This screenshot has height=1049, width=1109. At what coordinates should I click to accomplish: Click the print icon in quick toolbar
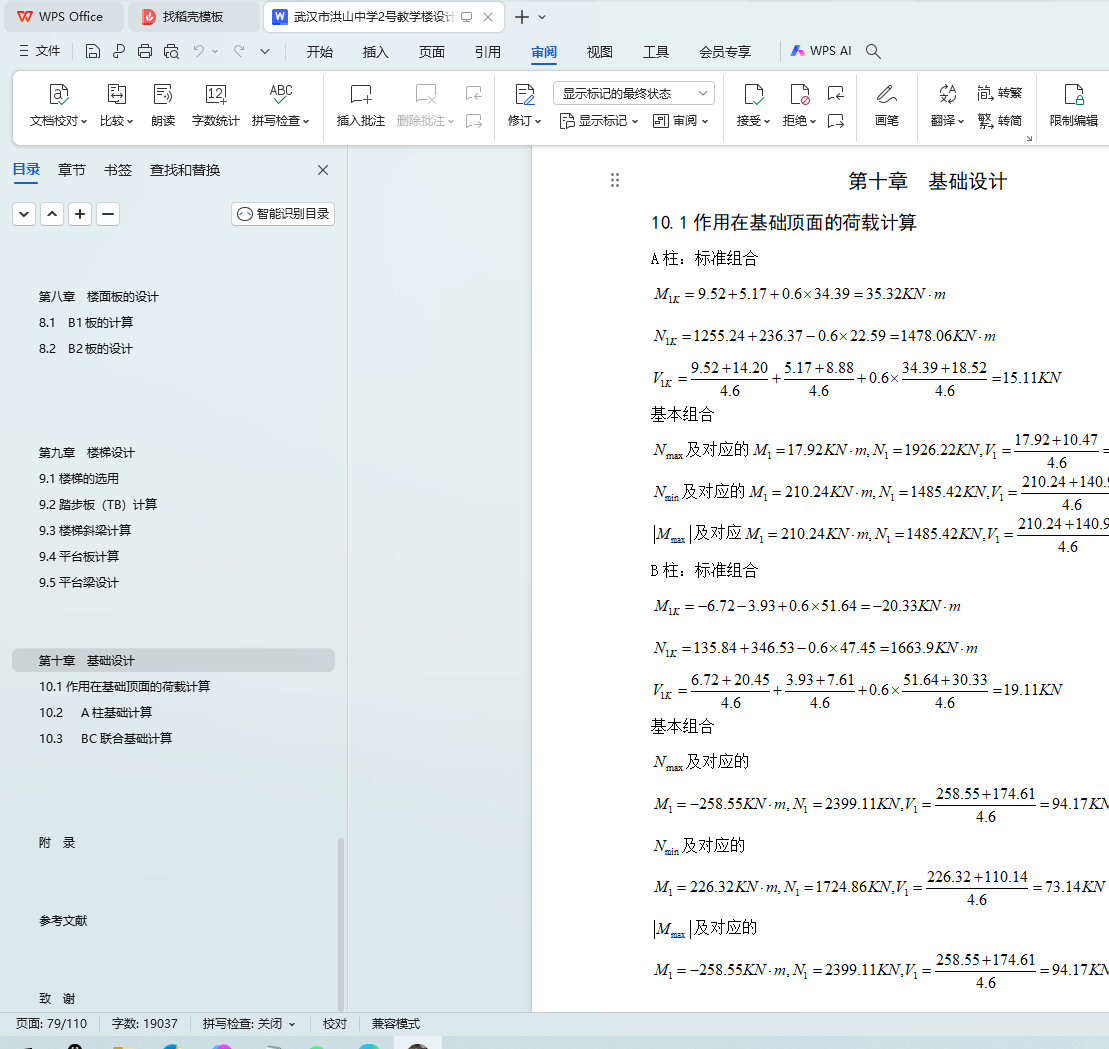[145, 51]
